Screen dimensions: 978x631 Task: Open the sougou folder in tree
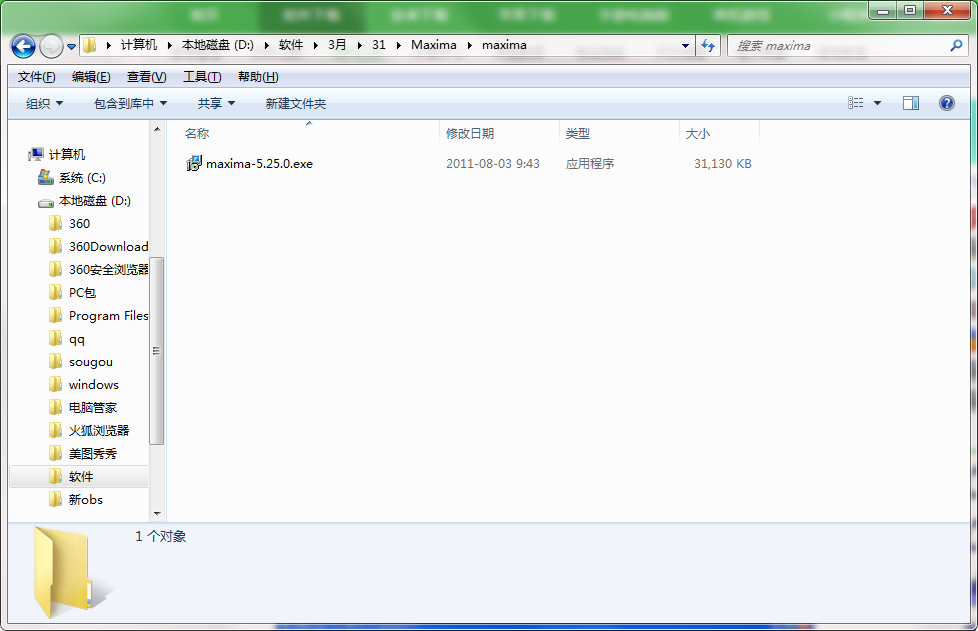[x=91, y=362]
